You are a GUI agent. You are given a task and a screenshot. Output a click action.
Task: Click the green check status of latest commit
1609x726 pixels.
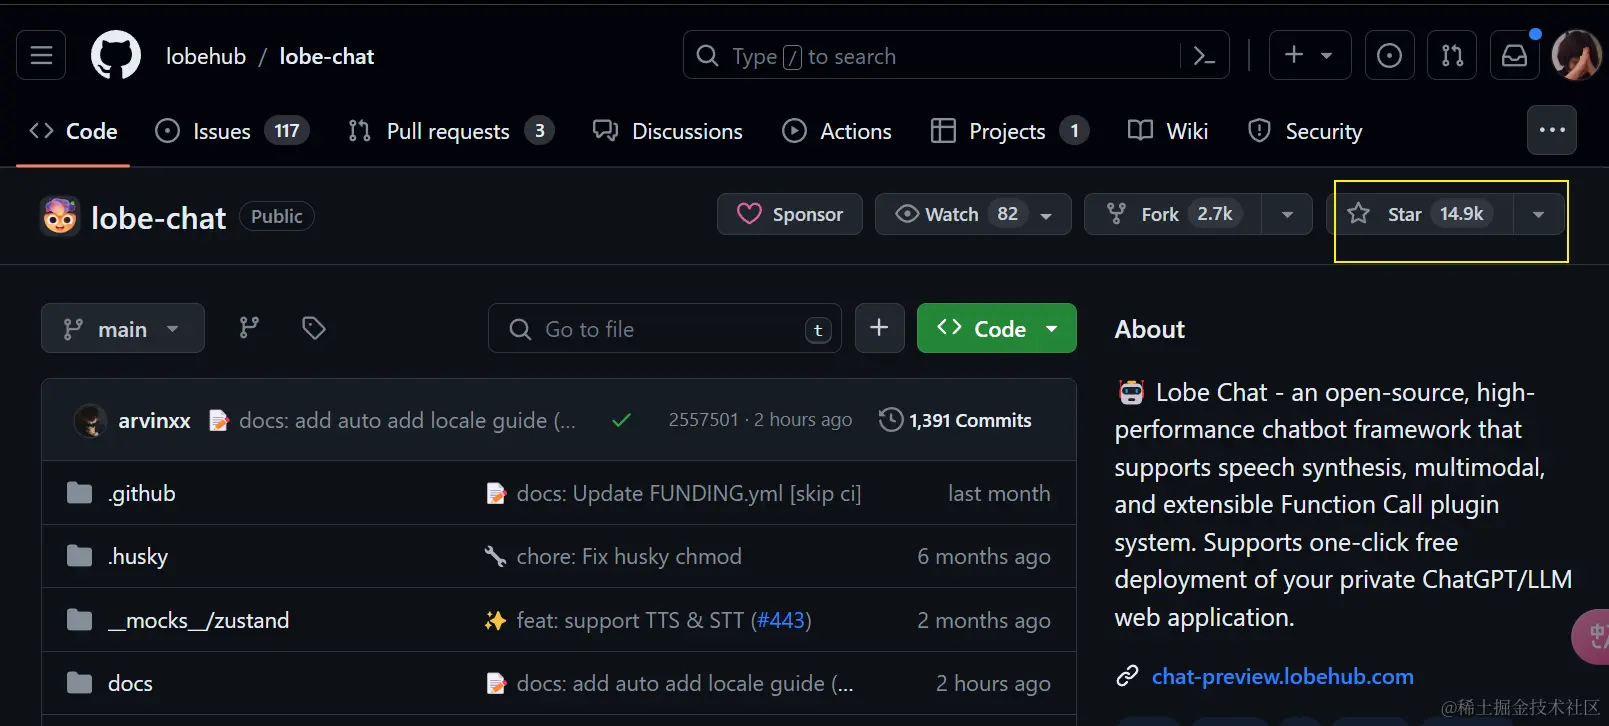pos(621,421)
